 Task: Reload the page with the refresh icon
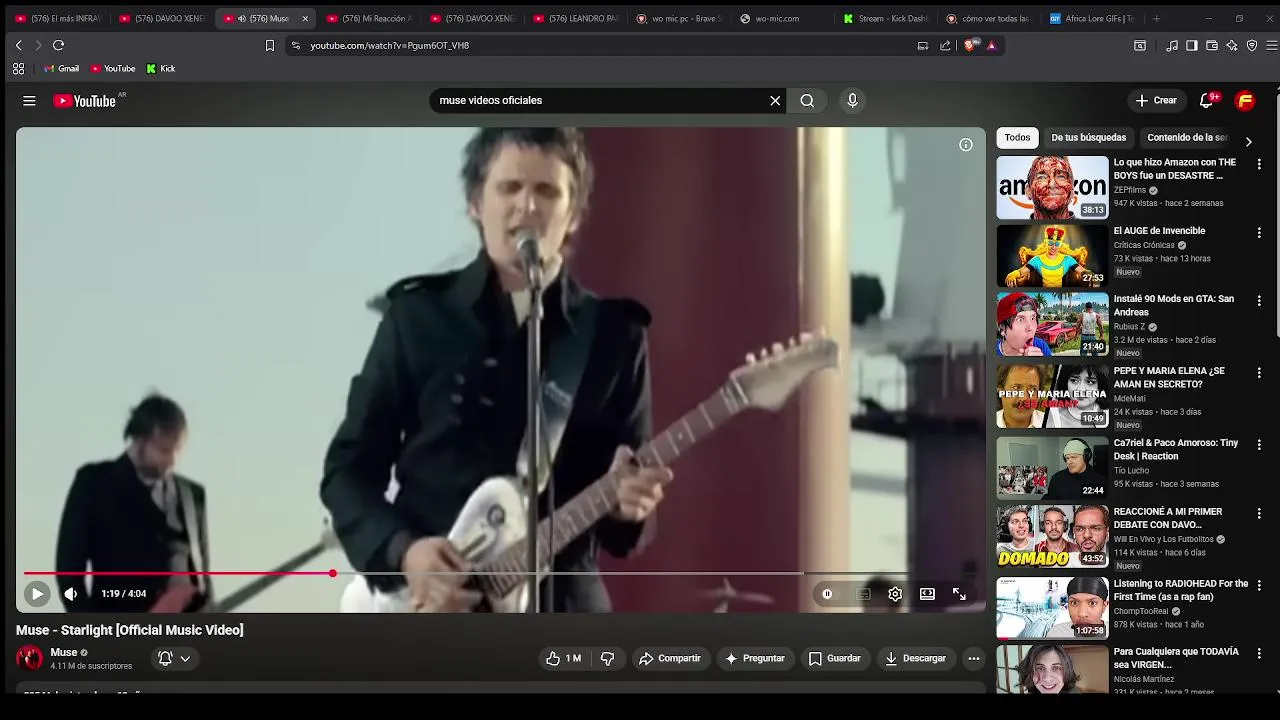point(58,45)
